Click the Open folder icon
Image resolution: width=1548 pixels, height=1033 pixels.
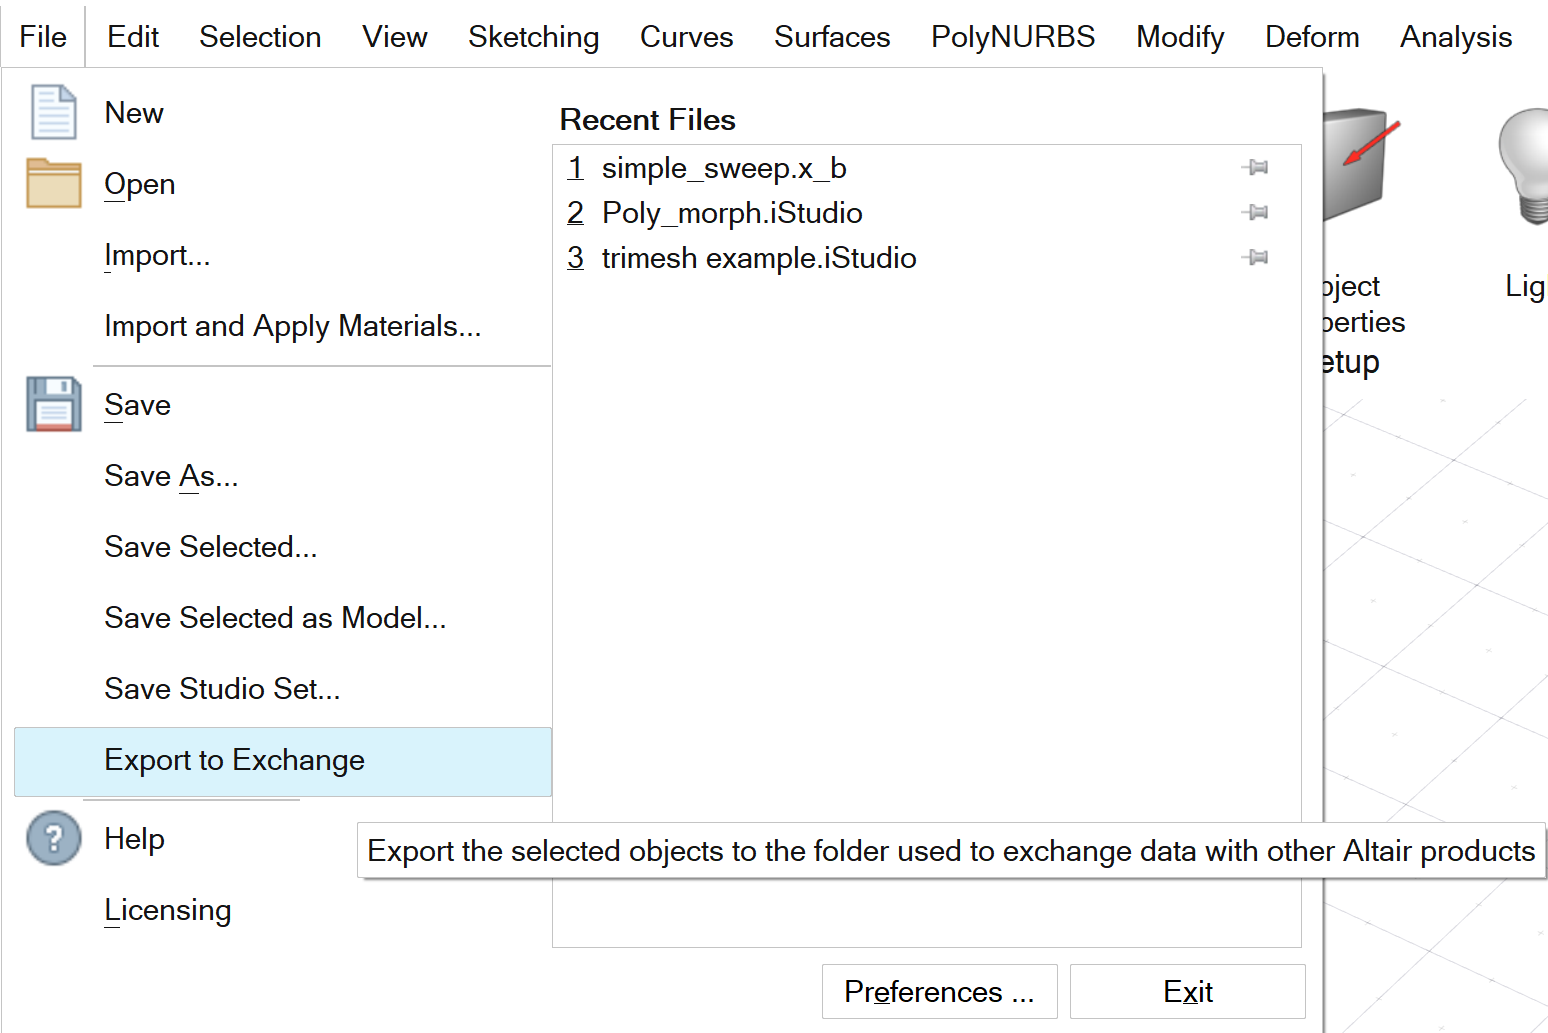click(x=53, y=184)
